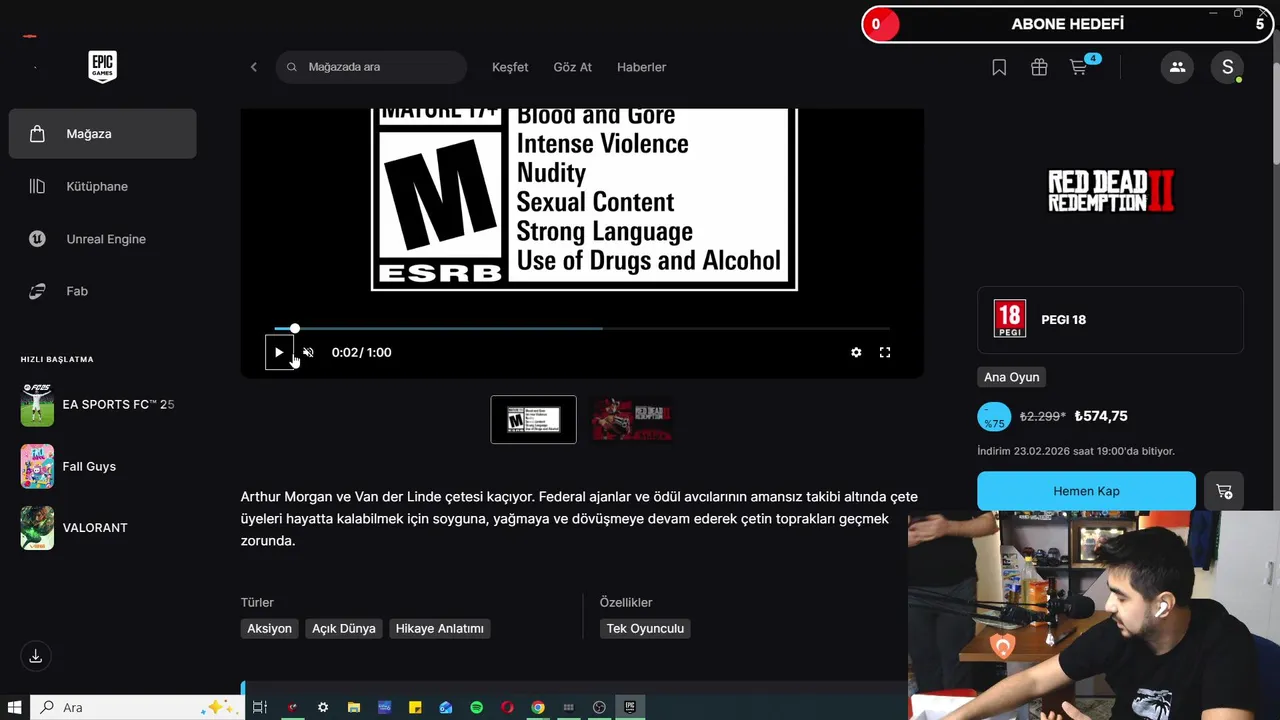Click the Fall Guys game icon
The width and height of the screenshot is (1280, 720).
[x=37, y=466]
